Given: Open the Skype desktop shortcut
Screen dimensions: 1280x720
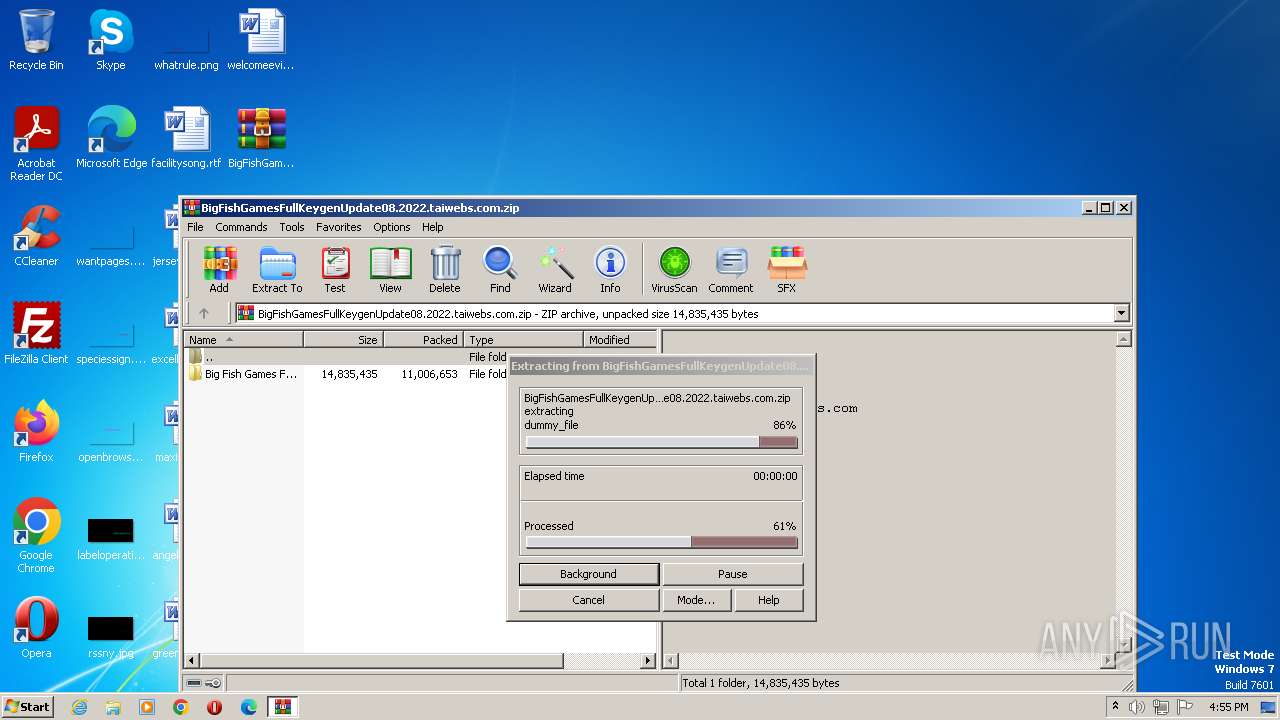Looking at the screenshot, I should [x=110, y=40].
